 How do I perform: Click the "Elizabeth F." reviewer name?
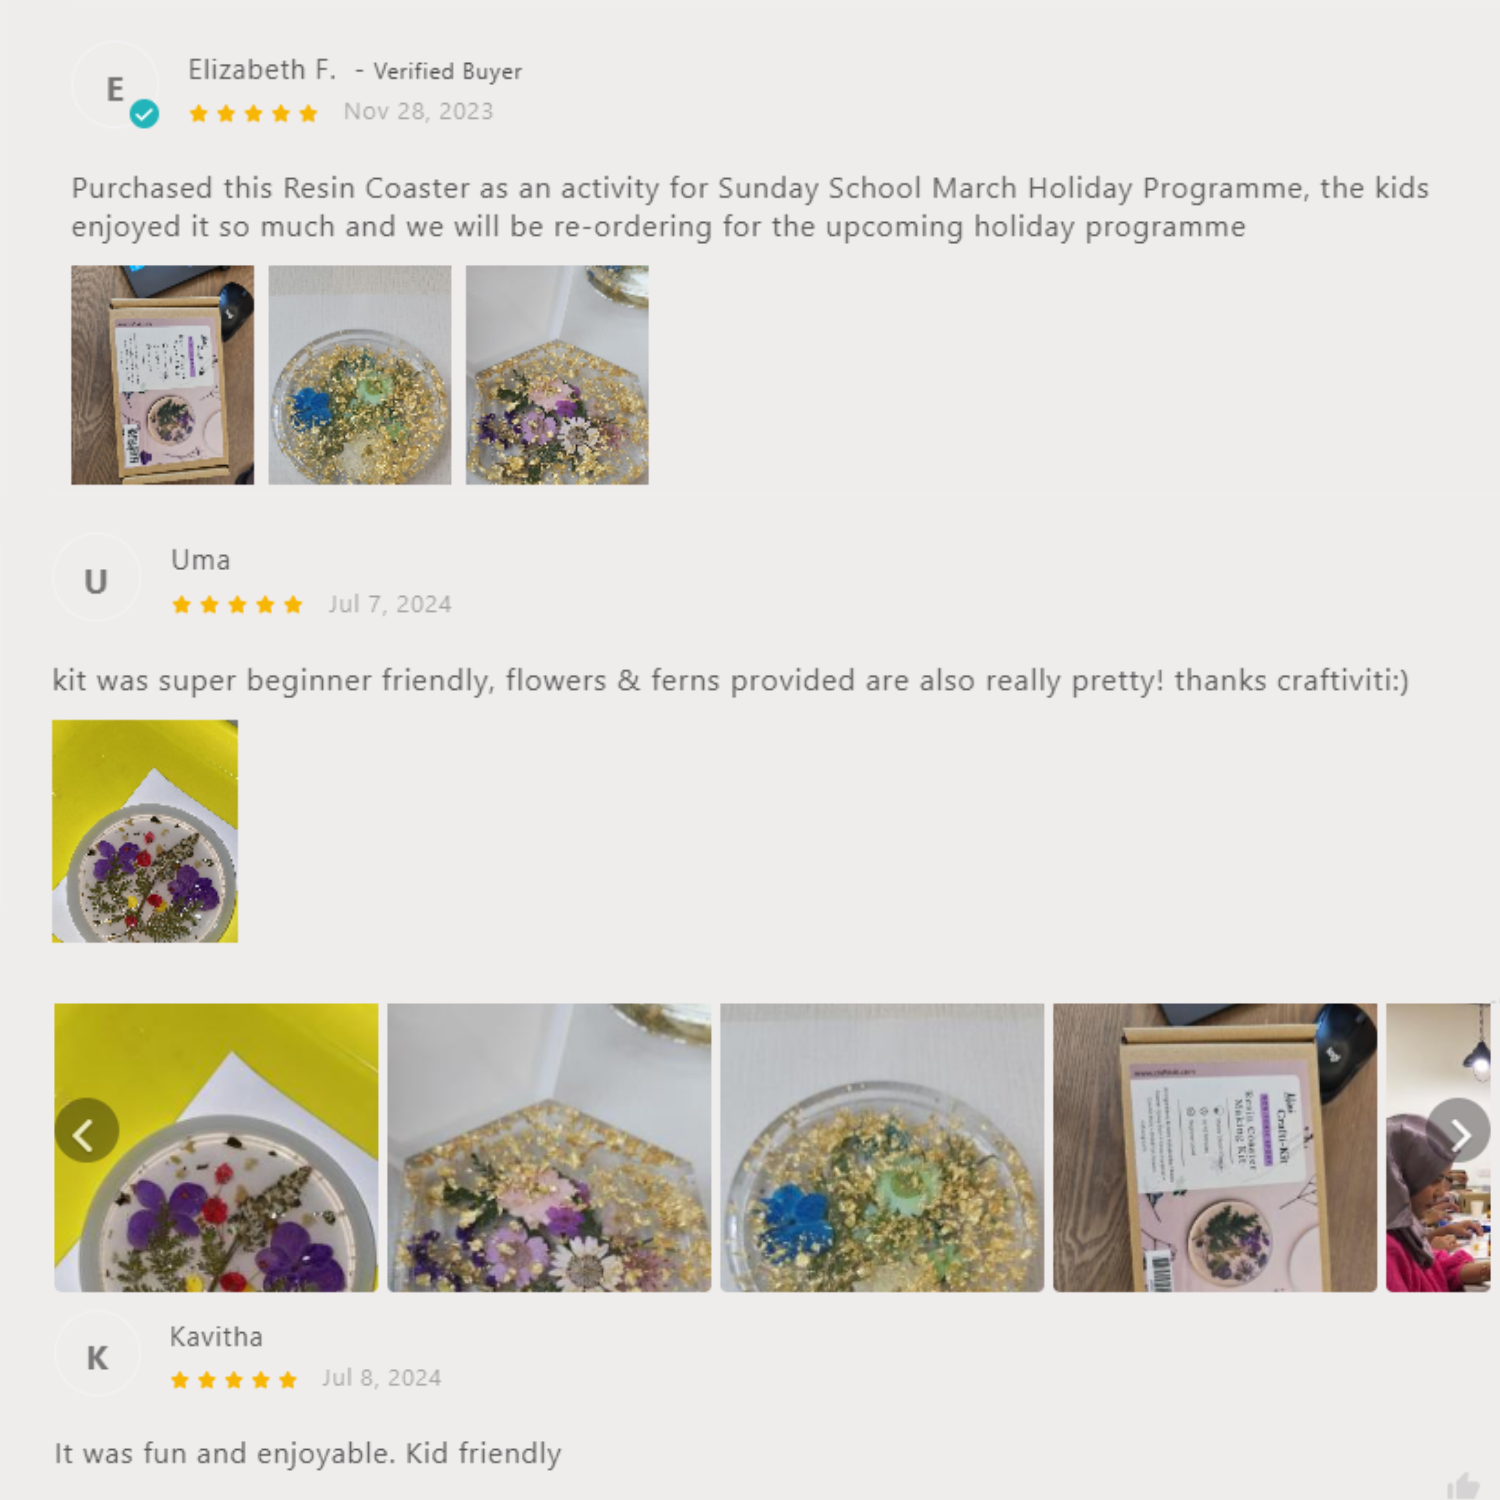point(262,70)
